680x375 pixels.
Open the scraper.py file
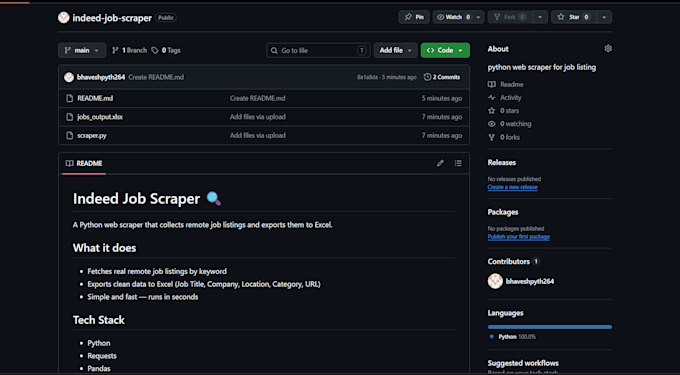(x=92, y=136)
